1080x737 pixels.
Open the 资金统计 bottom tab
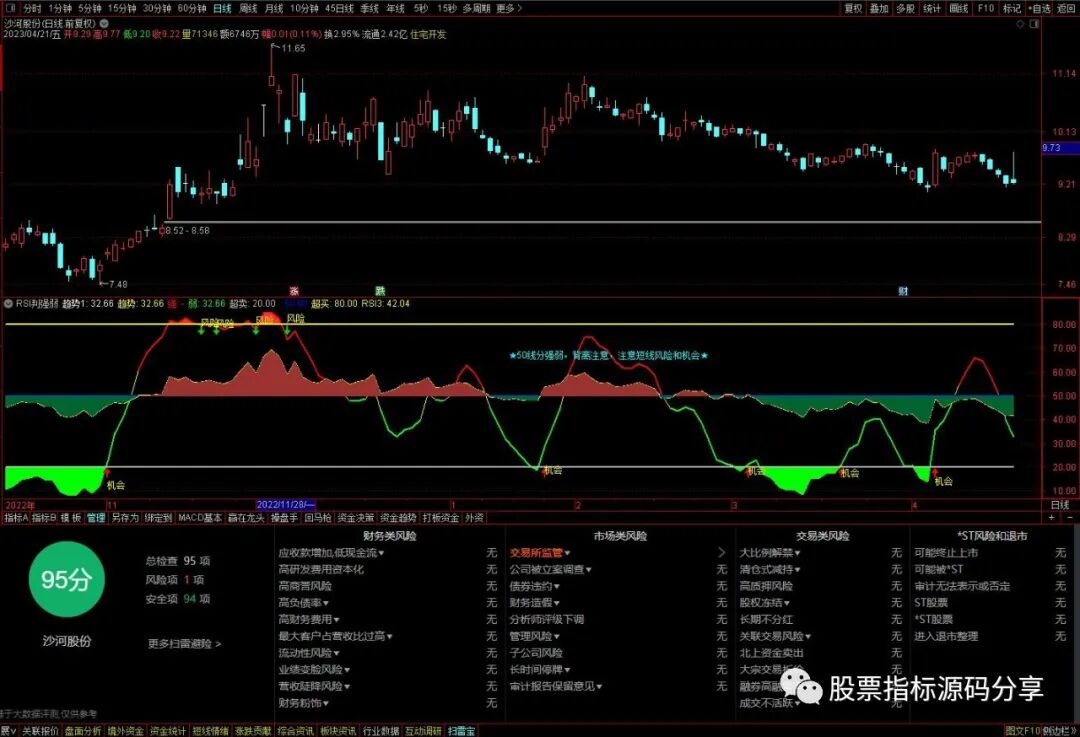pyautogui.click(x=168, y=731)
